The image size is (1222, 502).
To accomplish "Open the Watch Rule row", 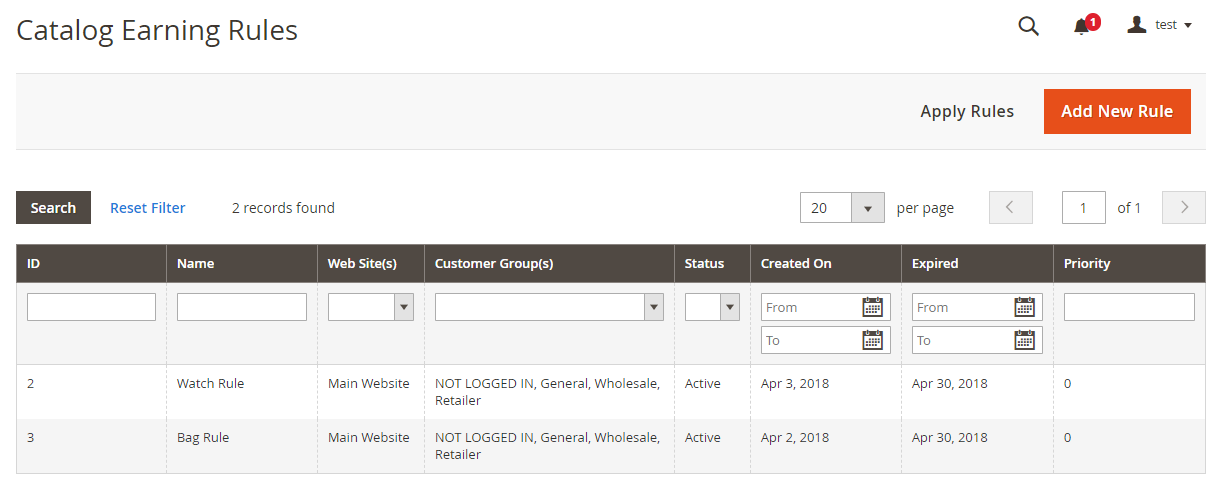I will tap(210, 383).
